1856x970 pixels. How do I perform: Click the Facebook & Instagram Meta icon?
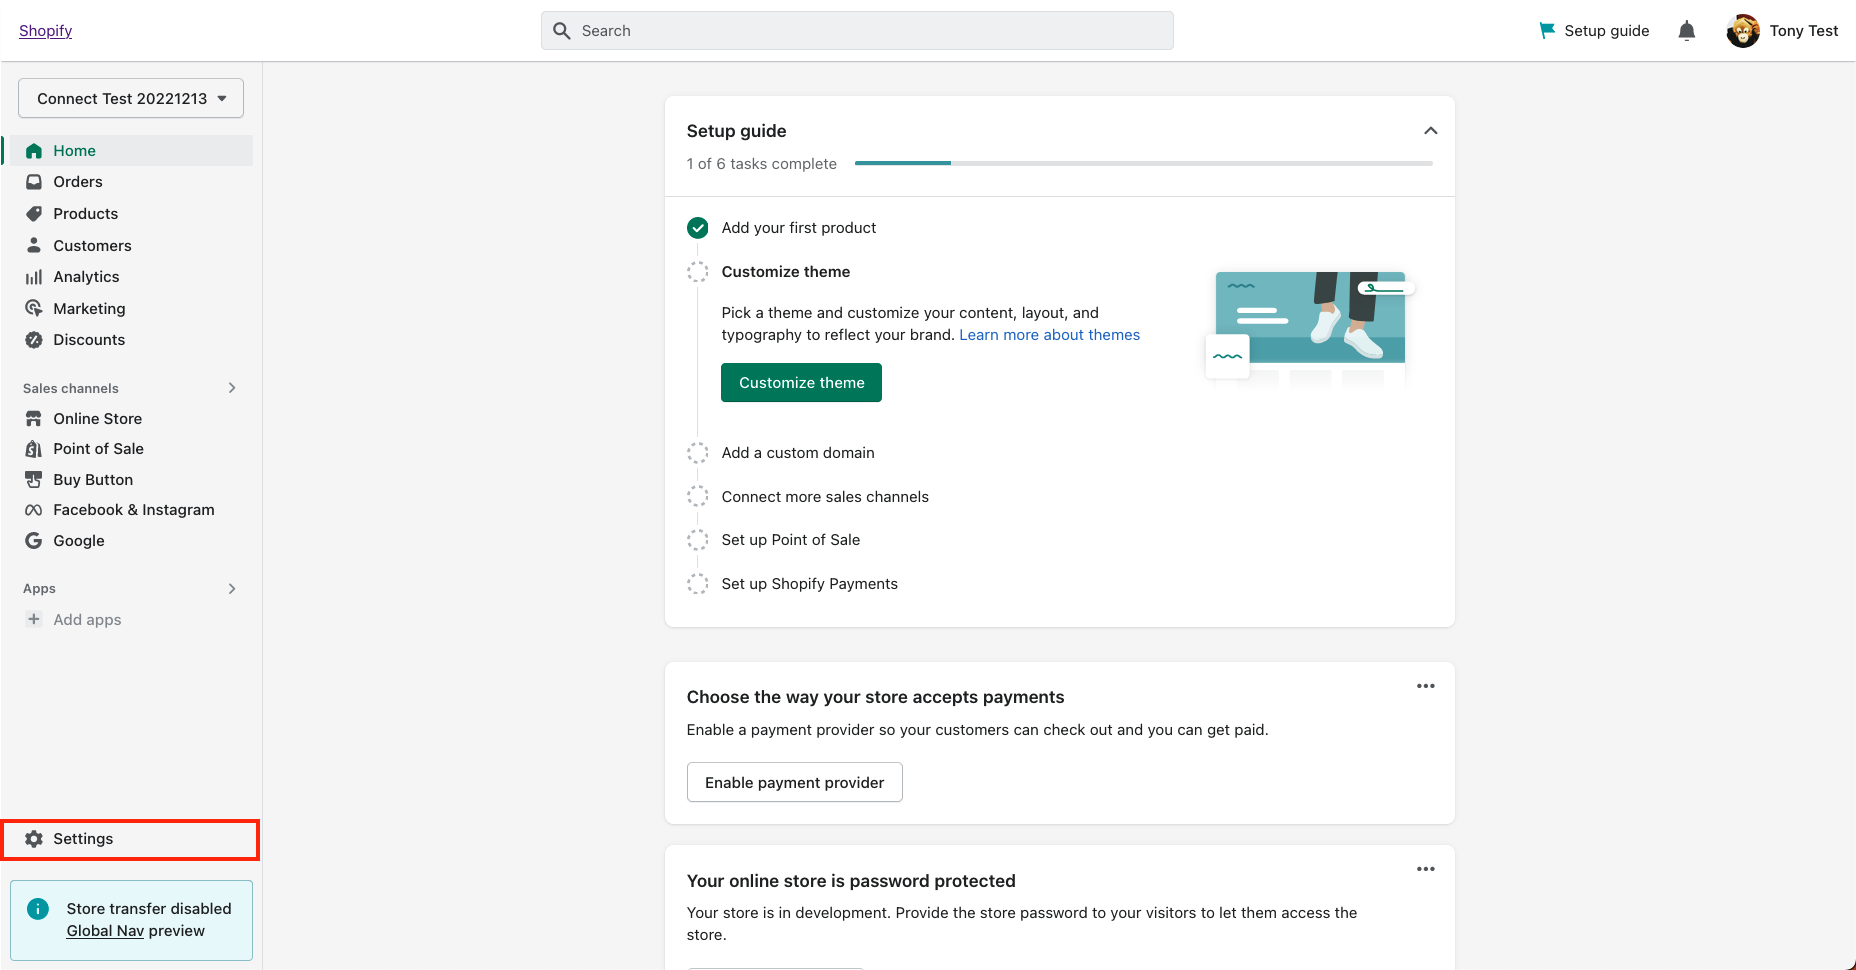34,510
